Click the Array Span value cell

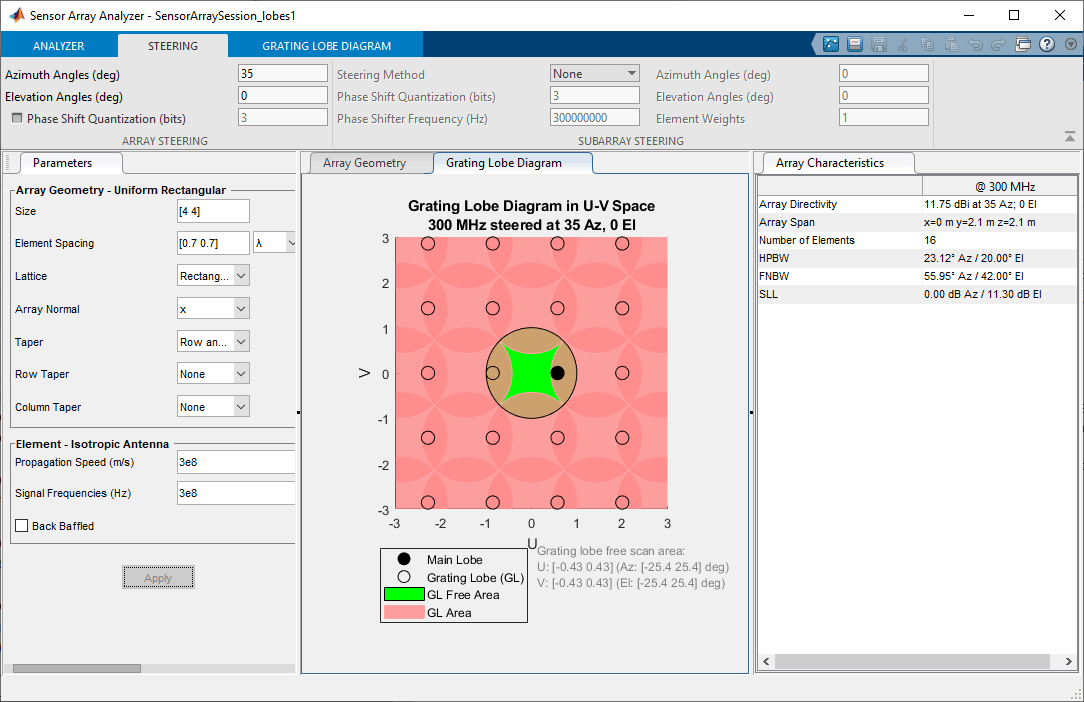click(999, 222)
